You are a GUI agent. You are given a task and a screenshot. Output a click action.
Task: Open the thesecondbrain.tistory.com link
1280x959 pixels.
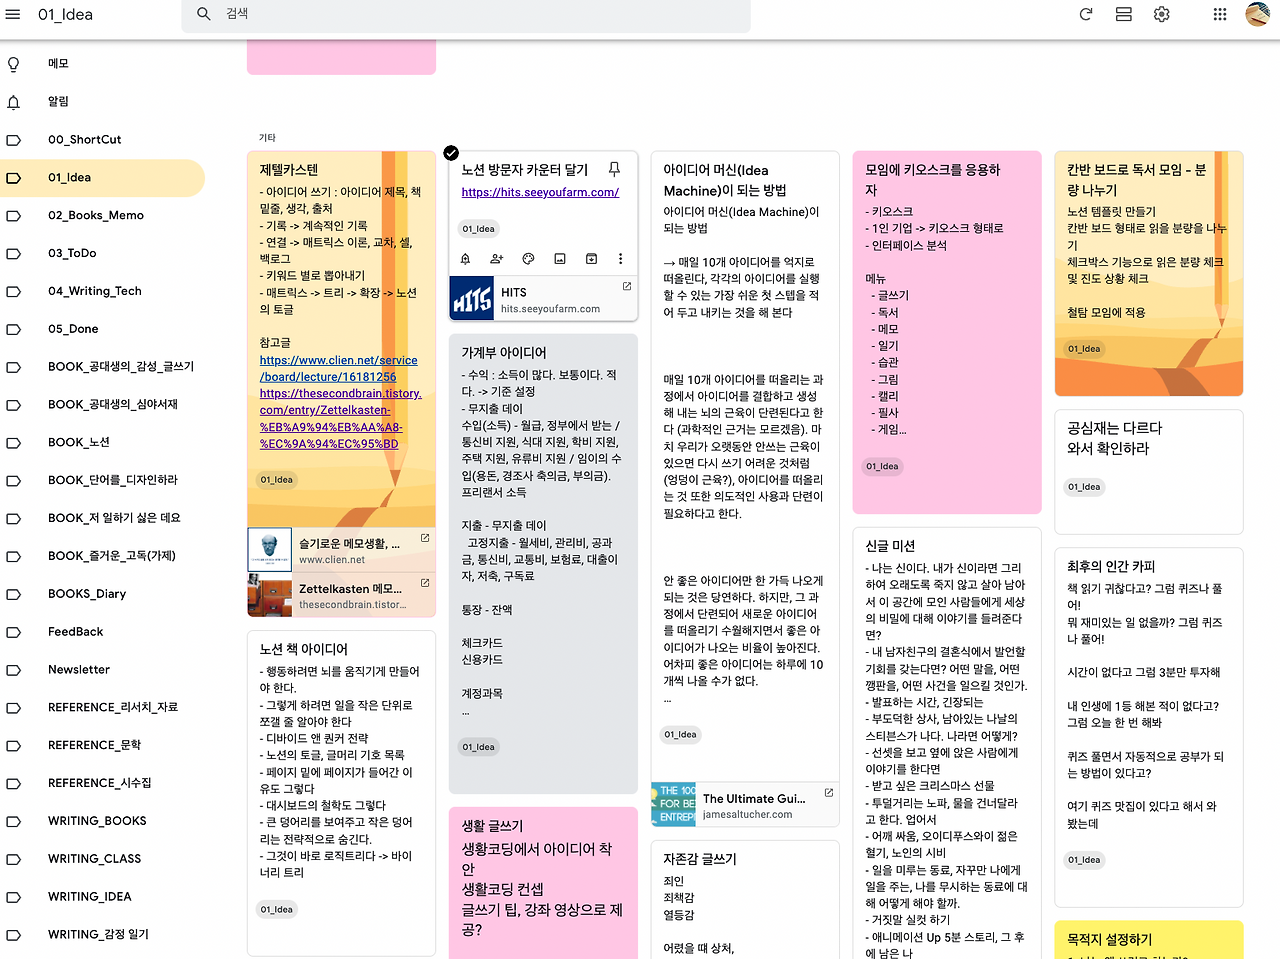[340, 418]
